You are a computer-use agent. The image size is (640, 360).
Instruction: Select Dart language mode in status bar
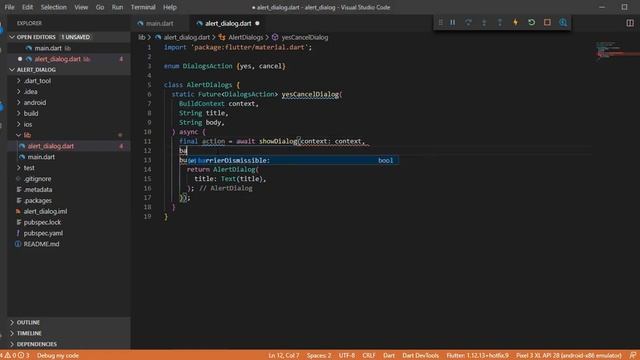point(389,356)
